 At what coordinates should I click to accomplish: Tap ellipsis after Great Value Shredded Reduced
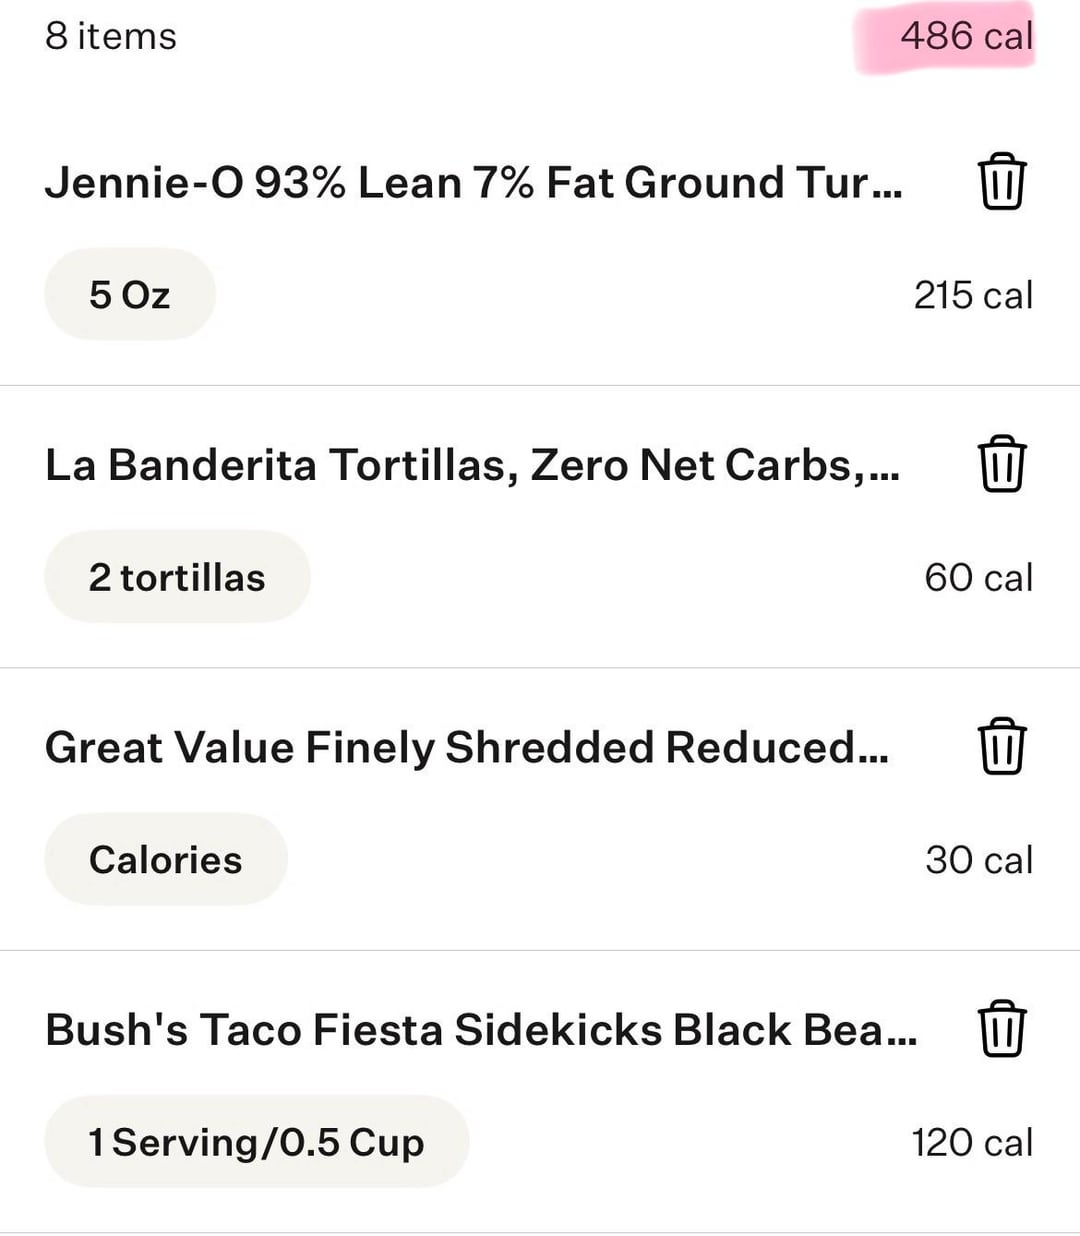tap(874, 758)
